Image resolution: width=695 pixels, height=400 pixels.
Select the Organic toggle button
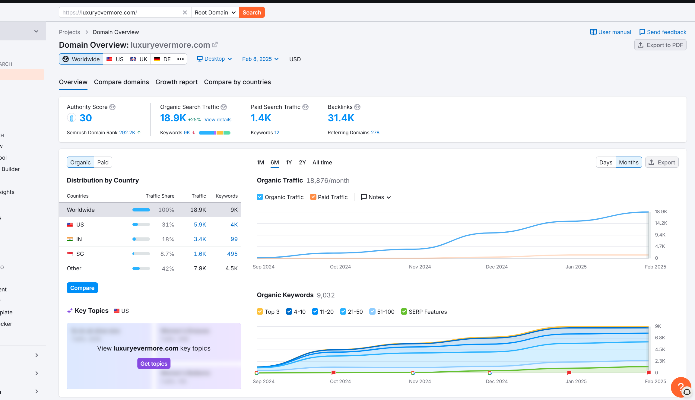tap(80, 162)
